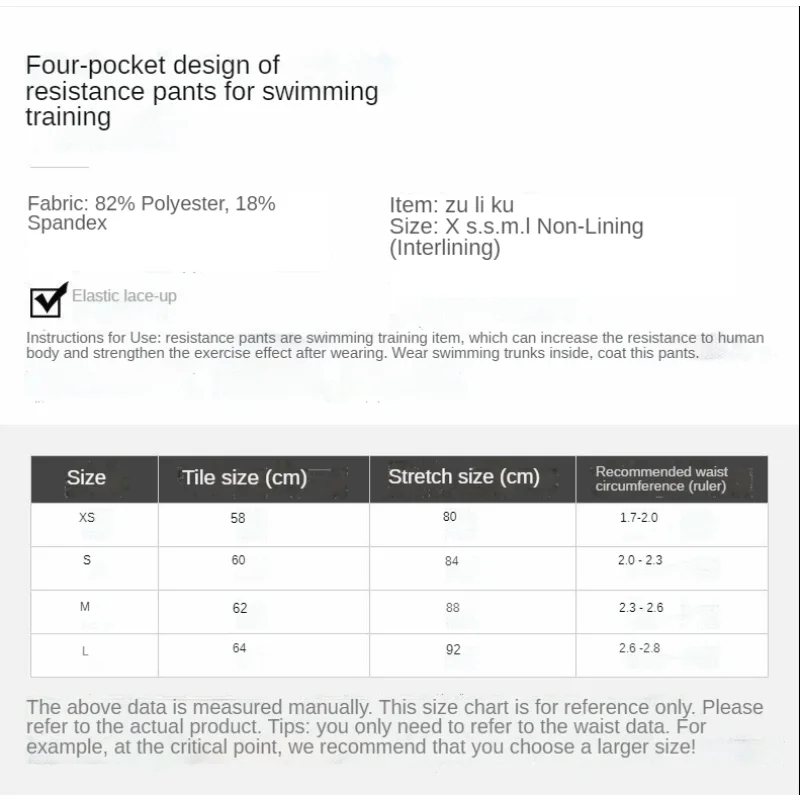Click waist range 1.7-2.0 cell
Viewport: 800px width, 800px height.
tap(672, 524)
